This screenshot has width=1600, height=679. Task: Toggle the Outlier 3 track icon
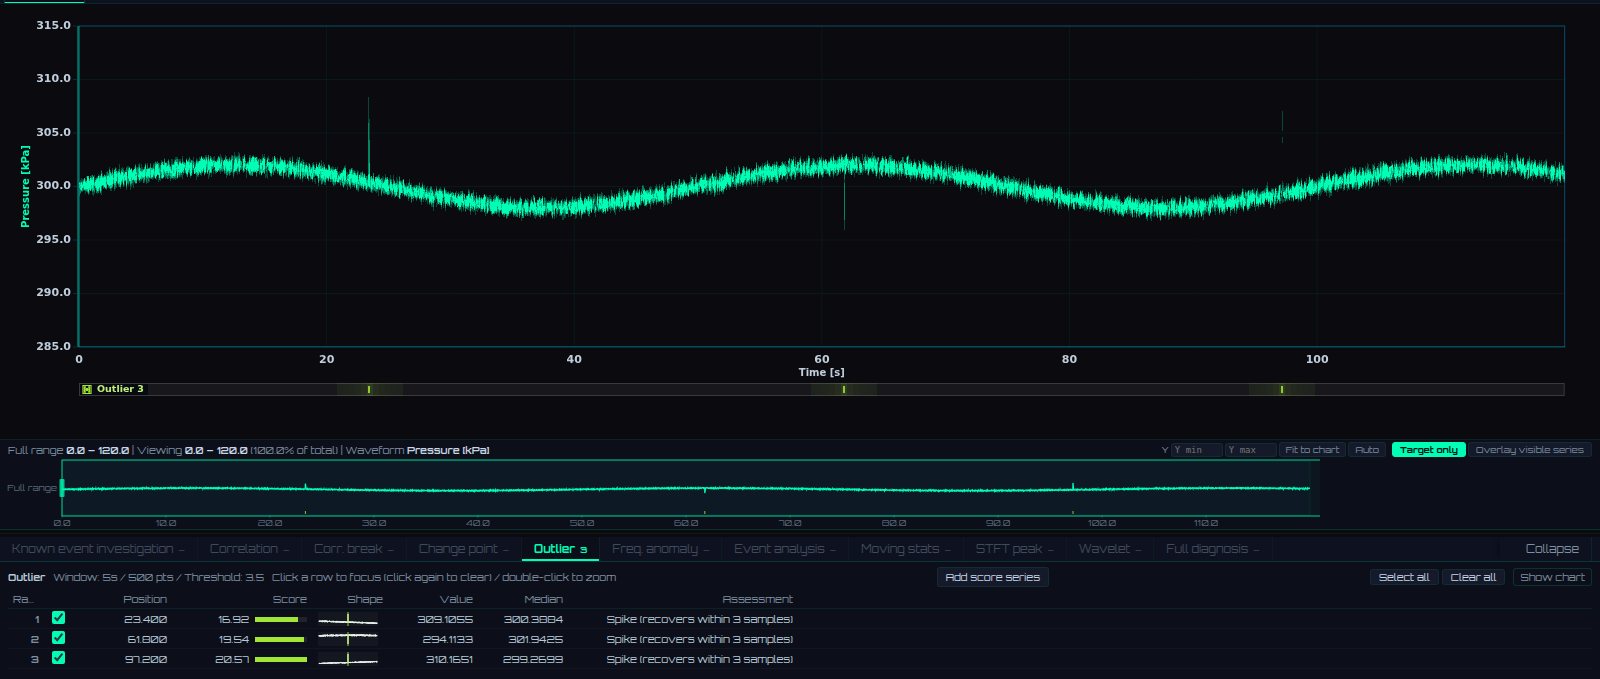(87, 389)
